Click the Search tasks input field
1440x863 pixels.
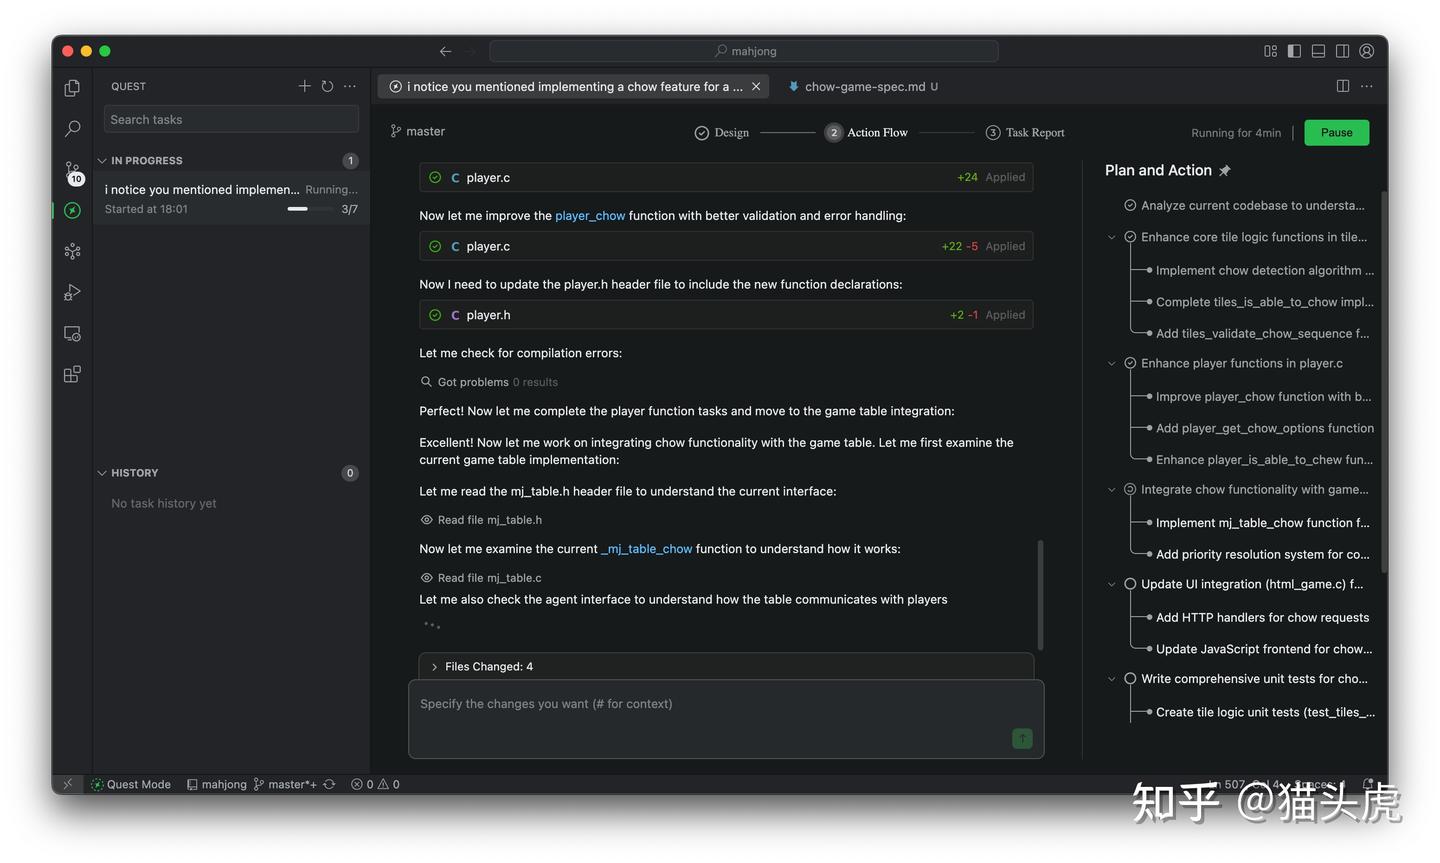[231, 120]
